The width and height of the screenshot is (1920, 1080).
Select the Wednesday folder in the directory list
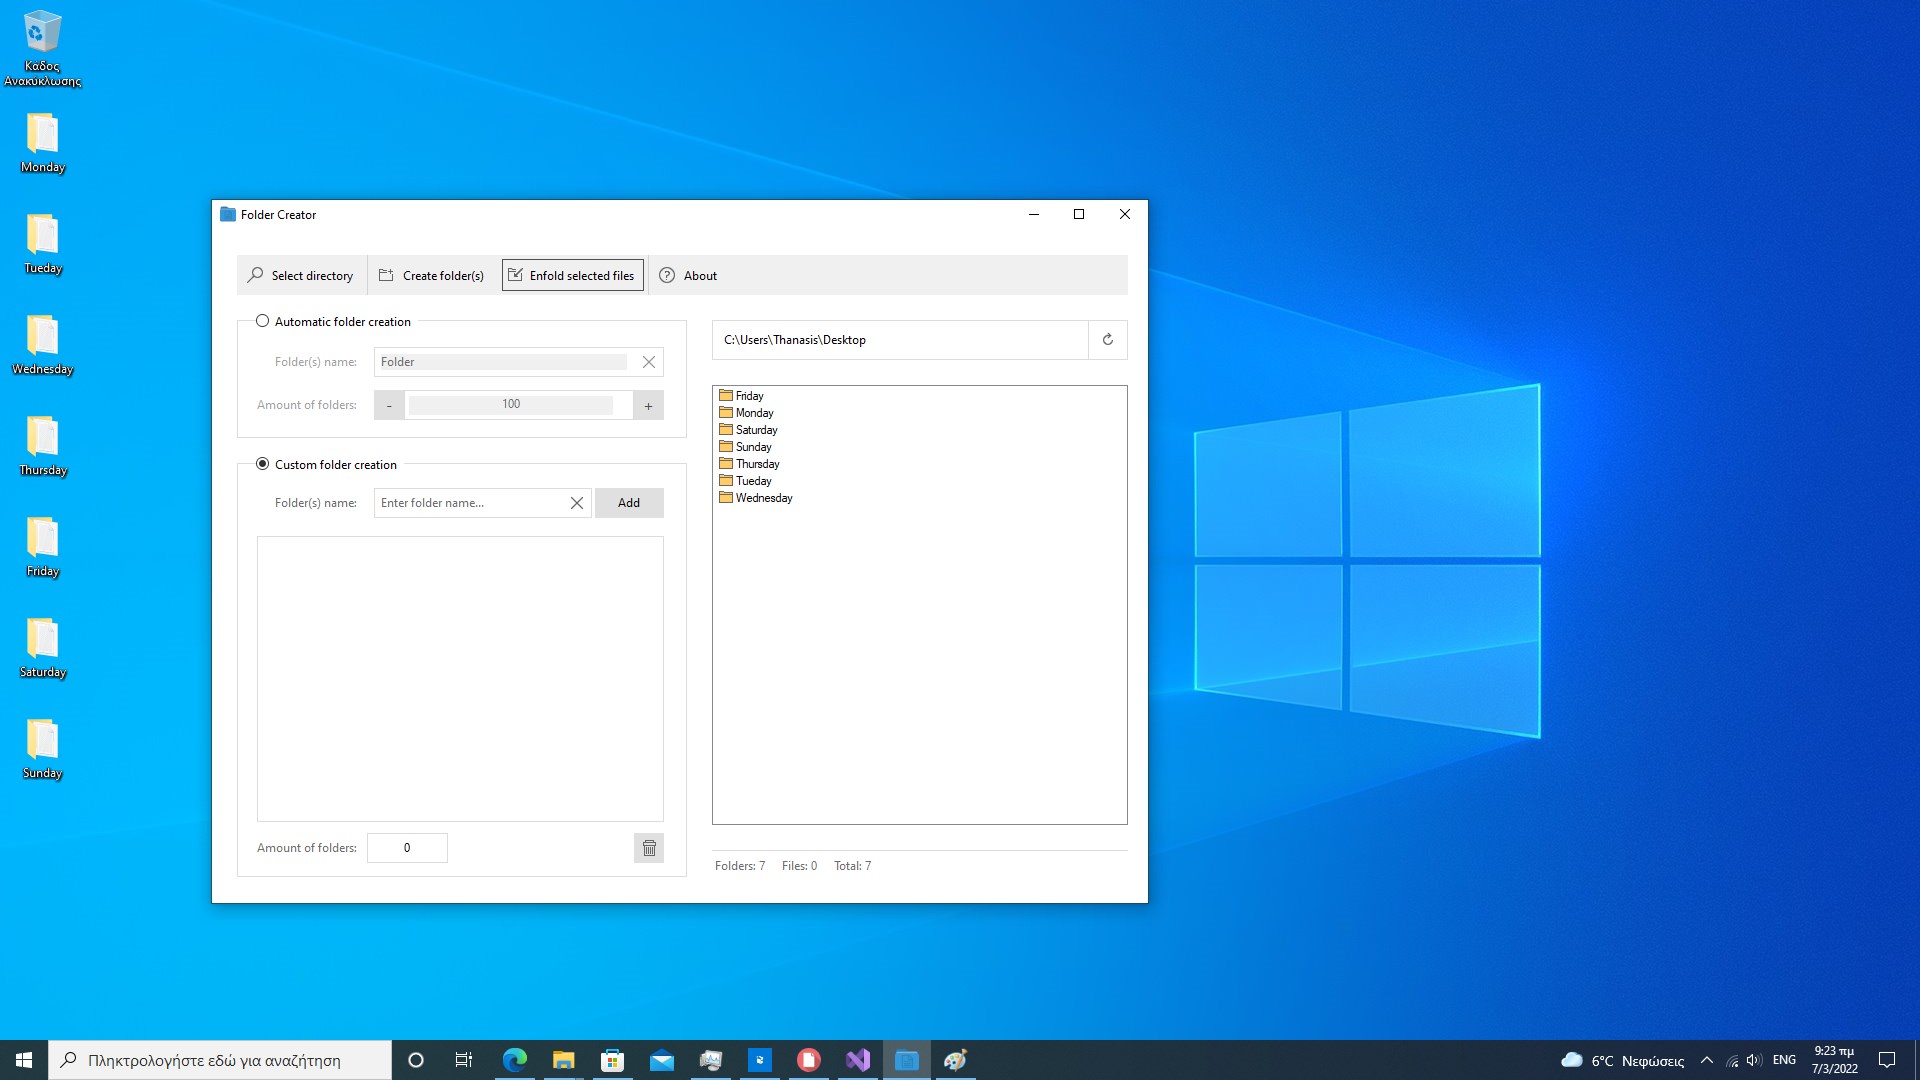click(763, 498)
